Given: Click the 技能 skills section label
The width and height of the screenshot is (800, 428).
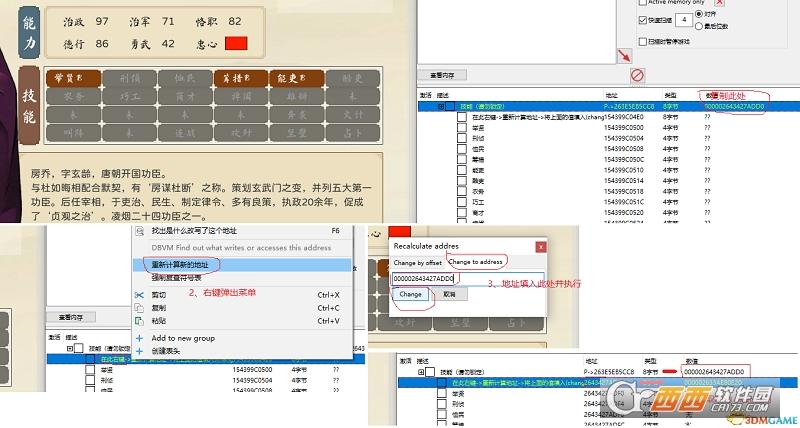Looking at the screenshot, I should pyautogui.click(x=29, y=105).
